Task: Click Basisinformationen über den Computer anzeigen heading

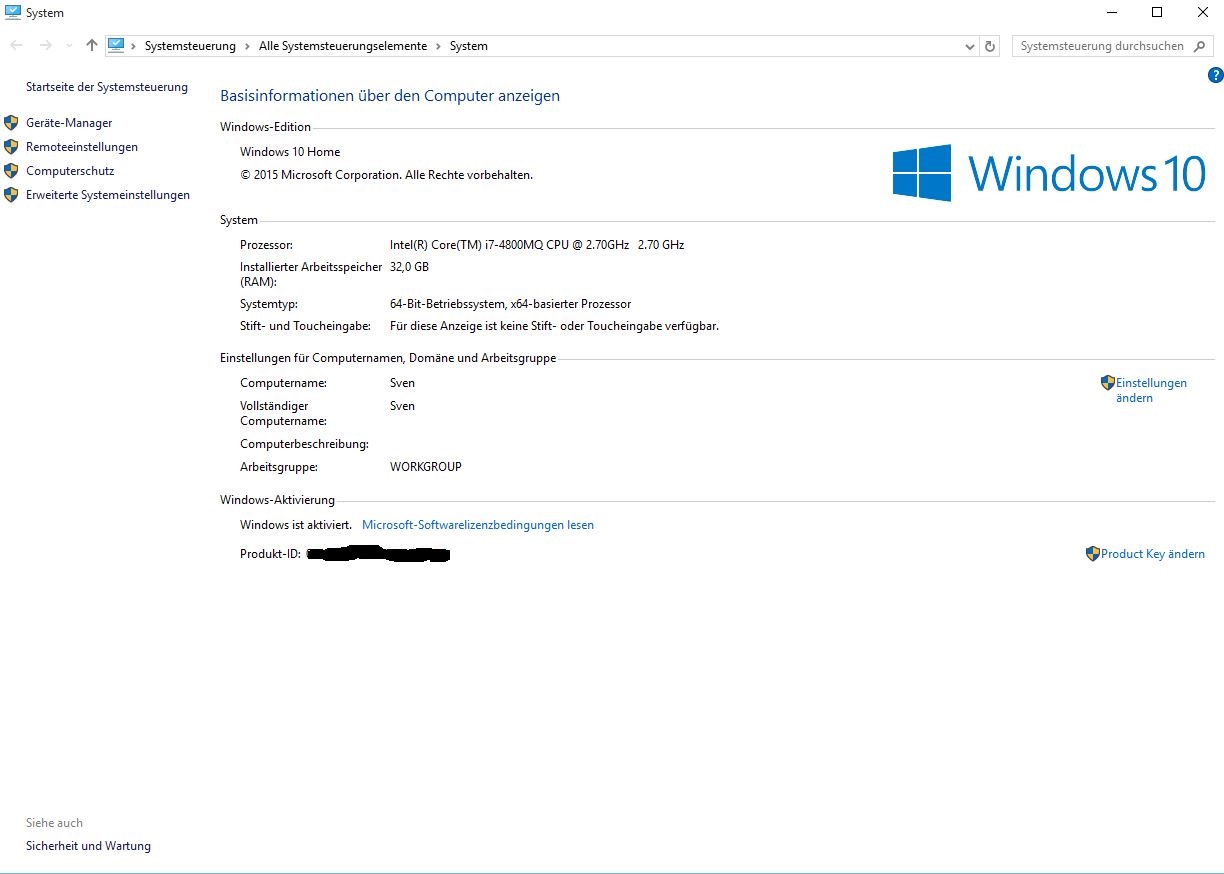Action: (390, 96)
